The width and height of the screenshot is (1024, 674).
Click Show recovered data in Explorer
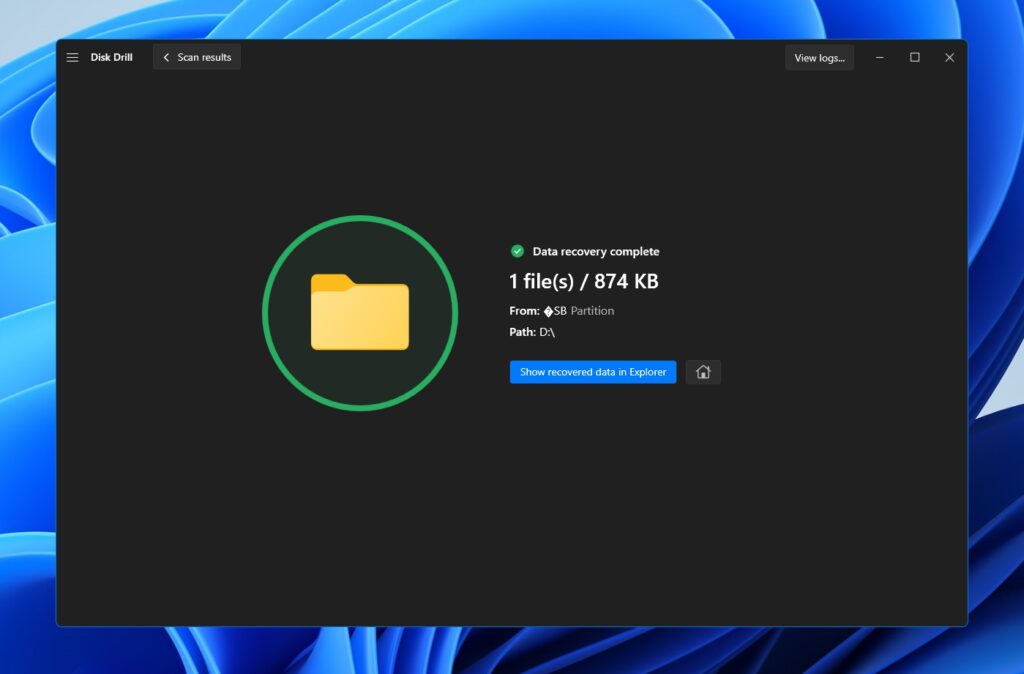(592, 371)
